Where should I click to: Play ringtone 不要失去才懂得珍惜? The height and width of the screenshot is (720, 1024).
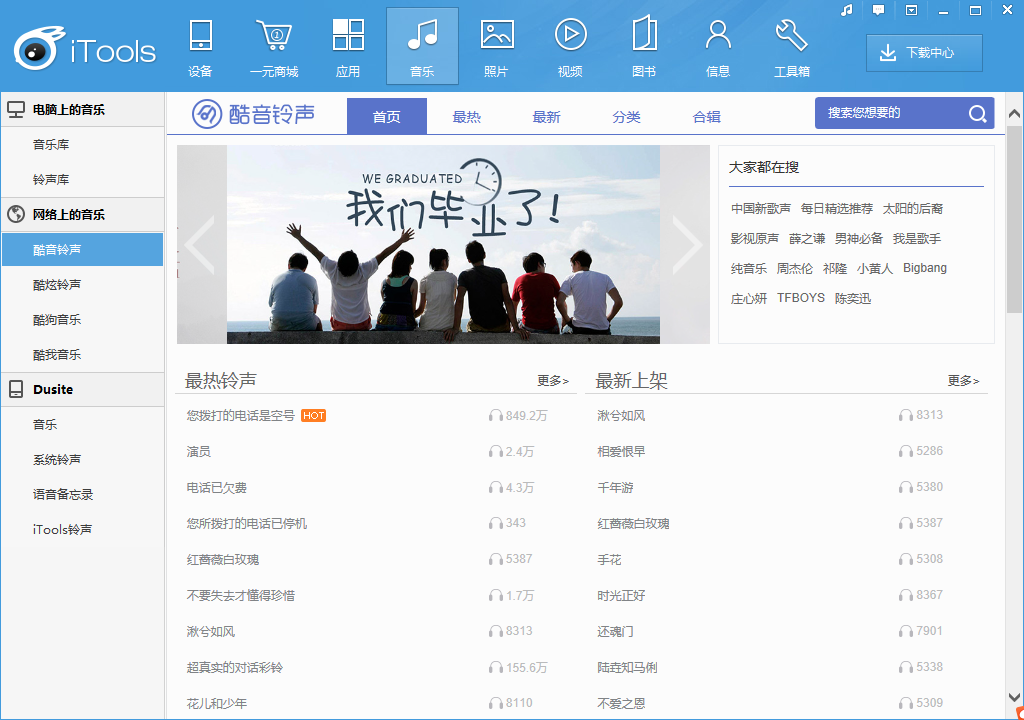(241, 595)
